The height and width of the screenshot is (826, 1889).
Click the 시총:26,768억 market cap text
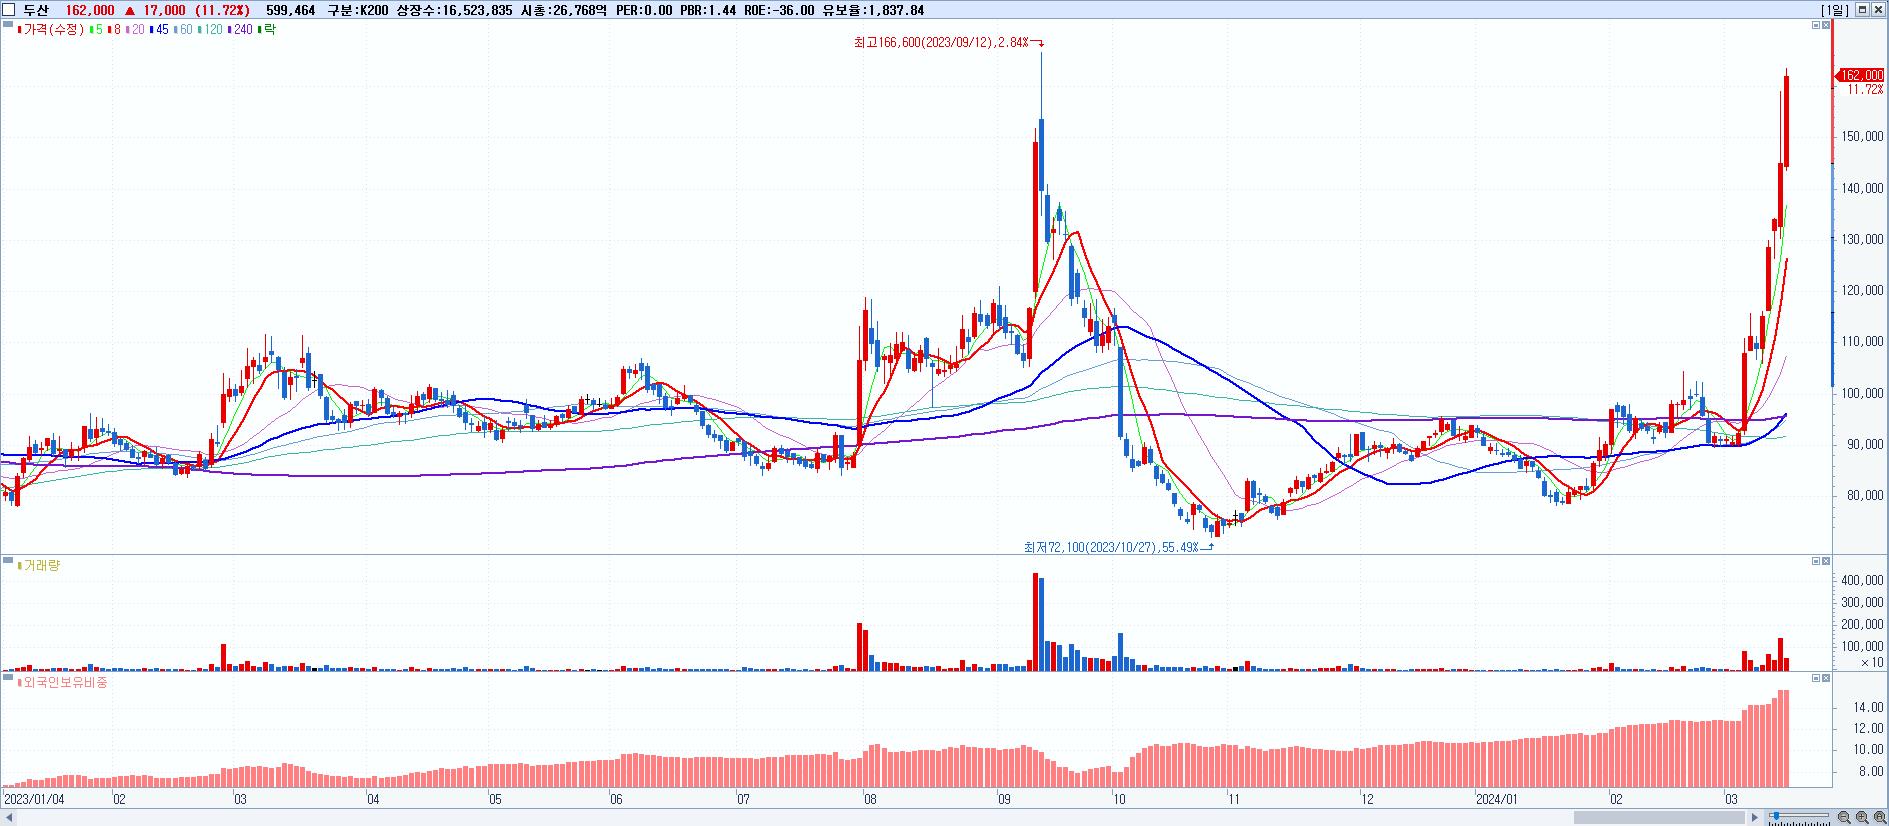coord(563,10)
